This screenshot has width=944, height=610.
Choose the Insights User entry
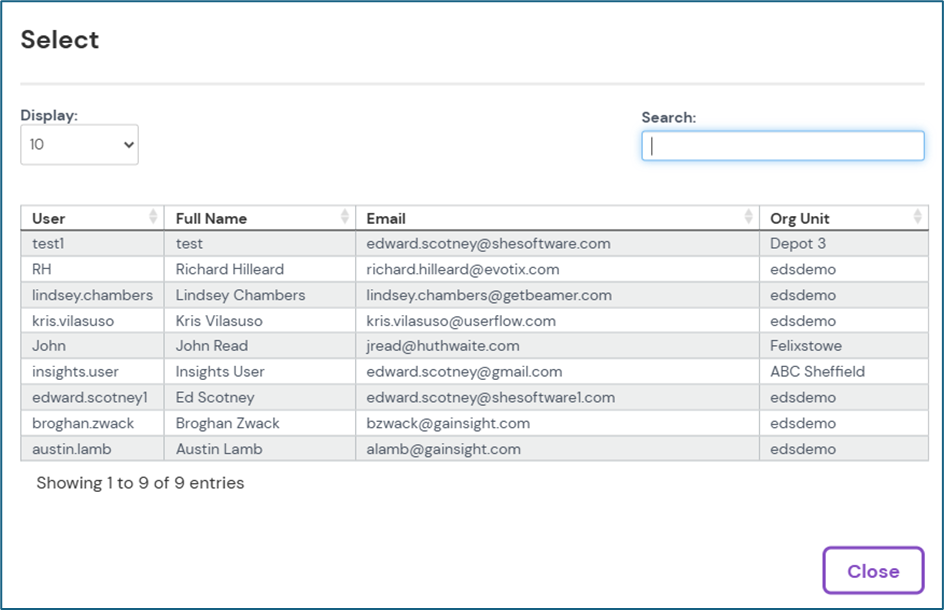point(220,372)
